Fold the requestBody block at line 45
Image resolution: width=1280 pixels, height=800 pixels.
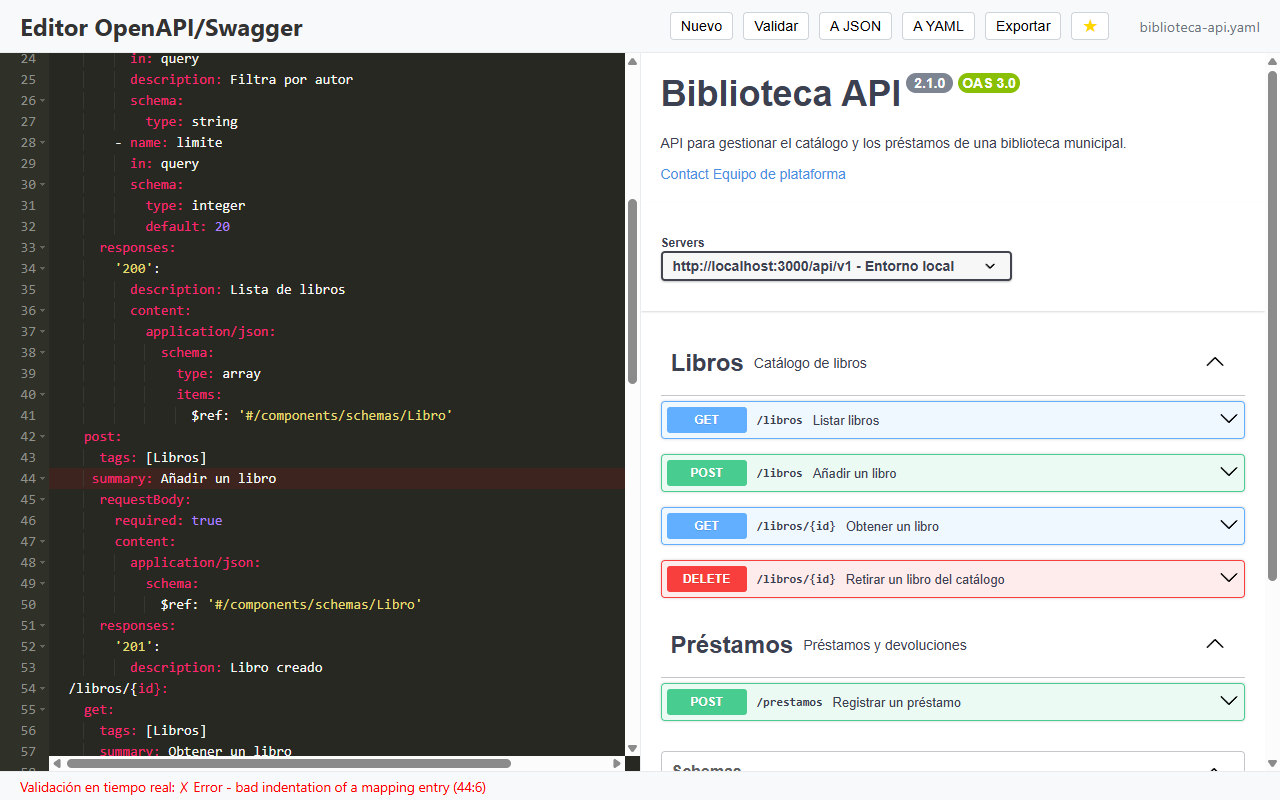[41, 500]
